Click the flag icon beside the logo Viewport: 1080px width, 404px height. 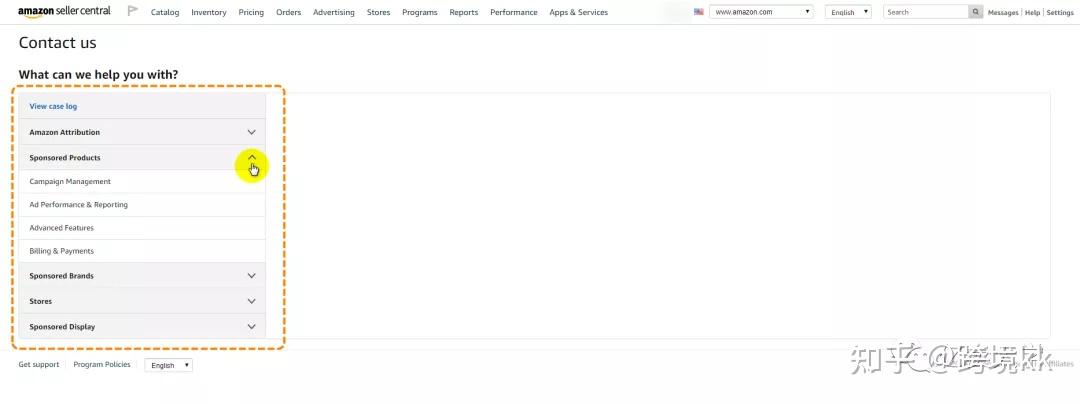tap(133, 11)
